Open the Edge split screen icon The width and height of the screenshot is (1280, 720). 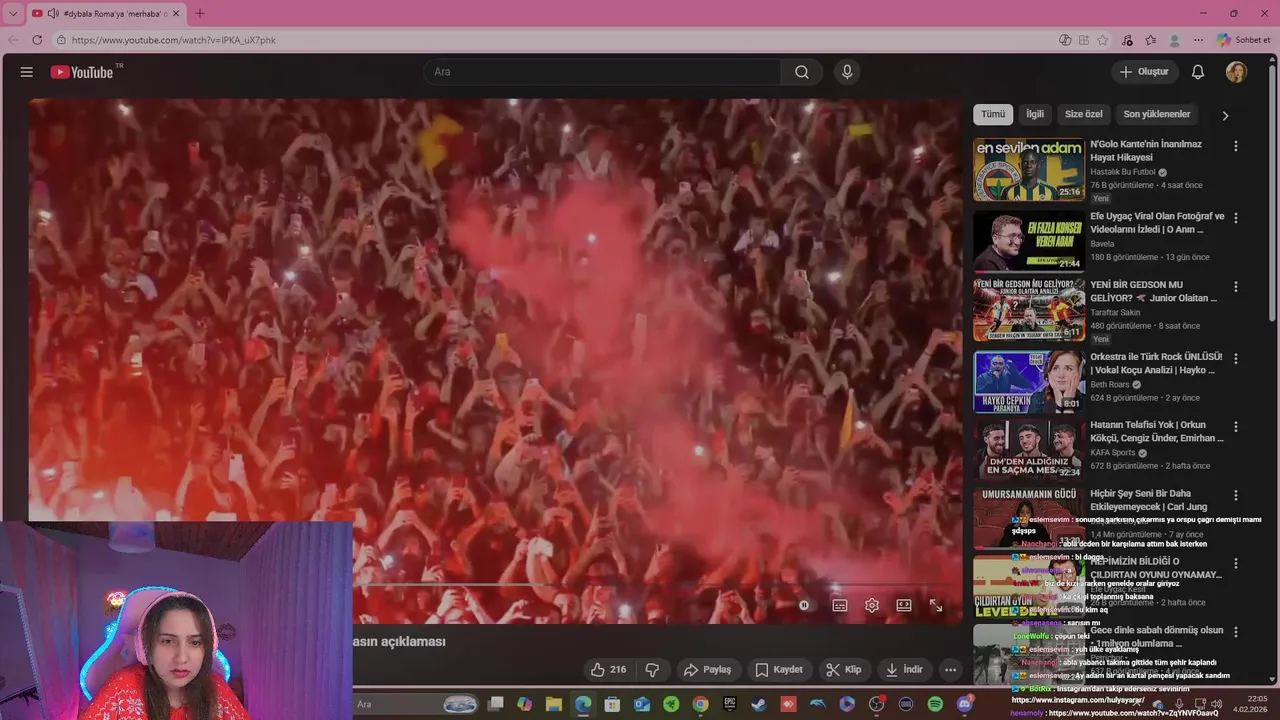1084,40
